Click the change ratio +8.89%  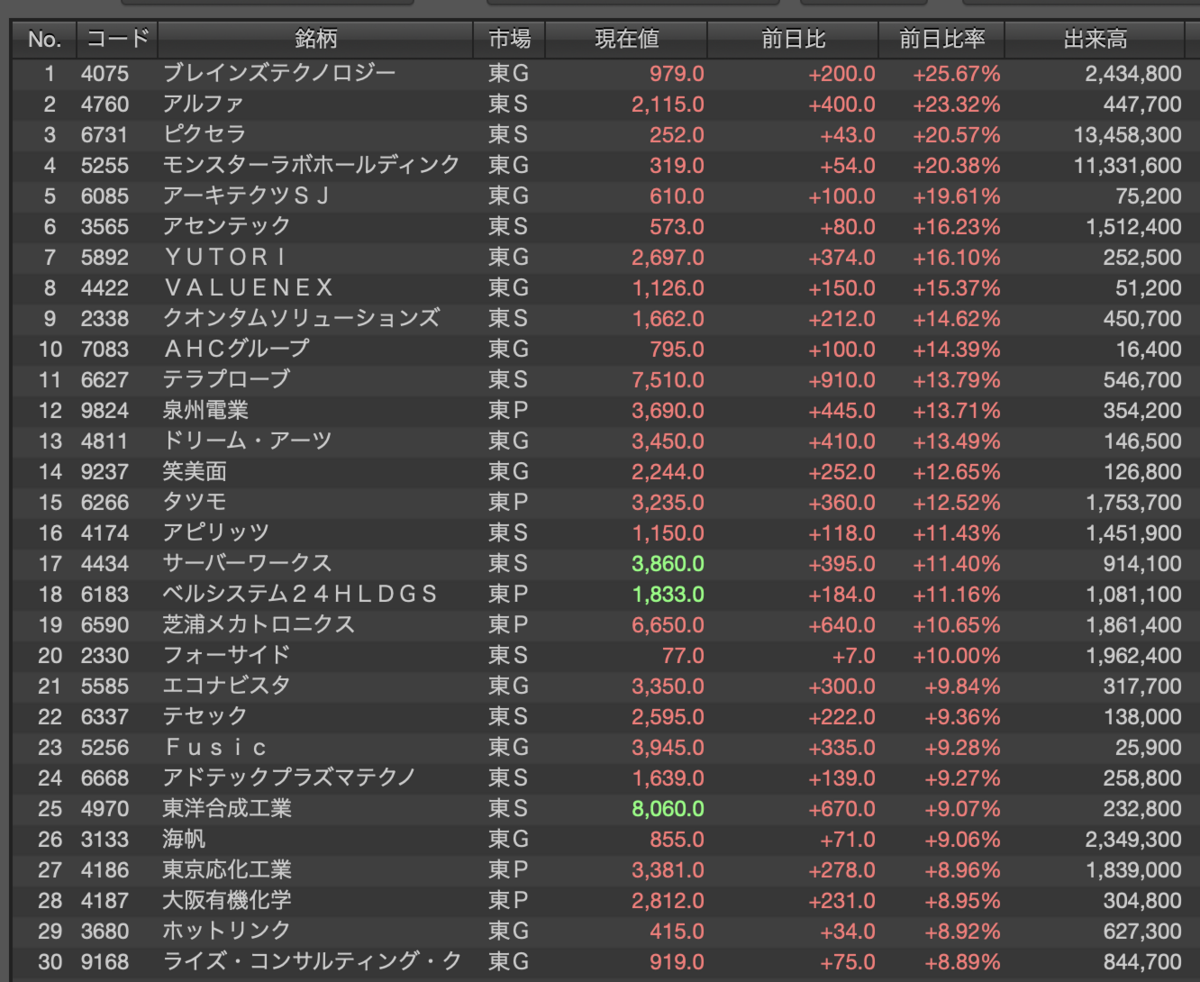961,961
